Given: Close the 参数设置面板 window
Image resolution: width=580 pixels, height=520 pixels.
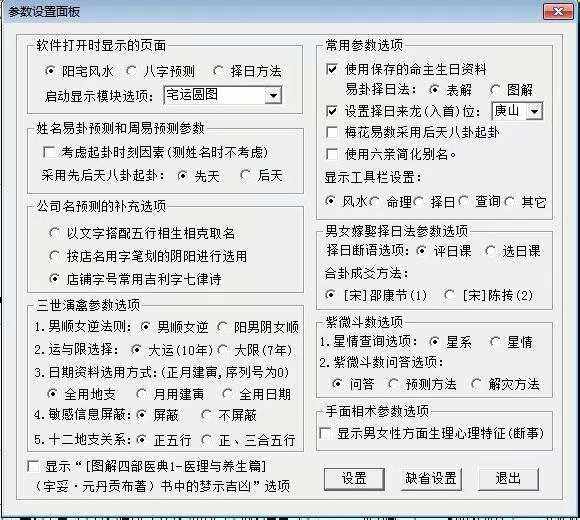Looking at the screenshot, I should (x=558, y=11).
